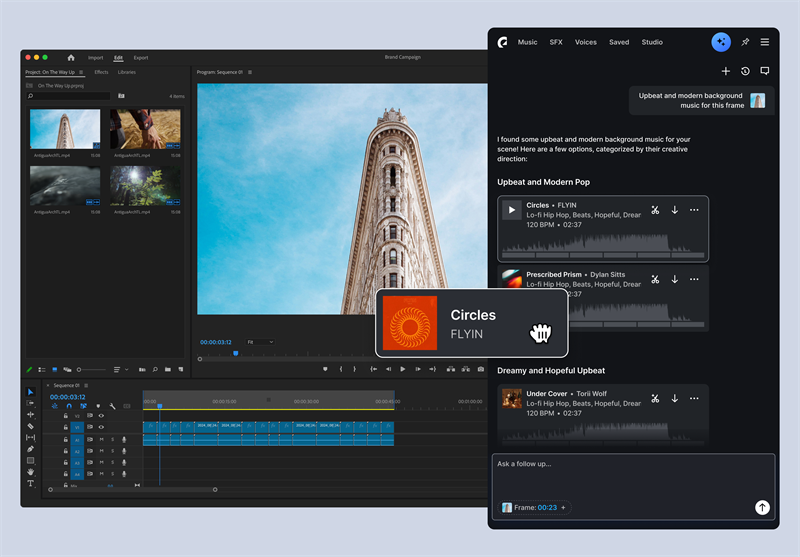
Task: Go to the Premiere Home screen icon
Action: tap(71, 58)
